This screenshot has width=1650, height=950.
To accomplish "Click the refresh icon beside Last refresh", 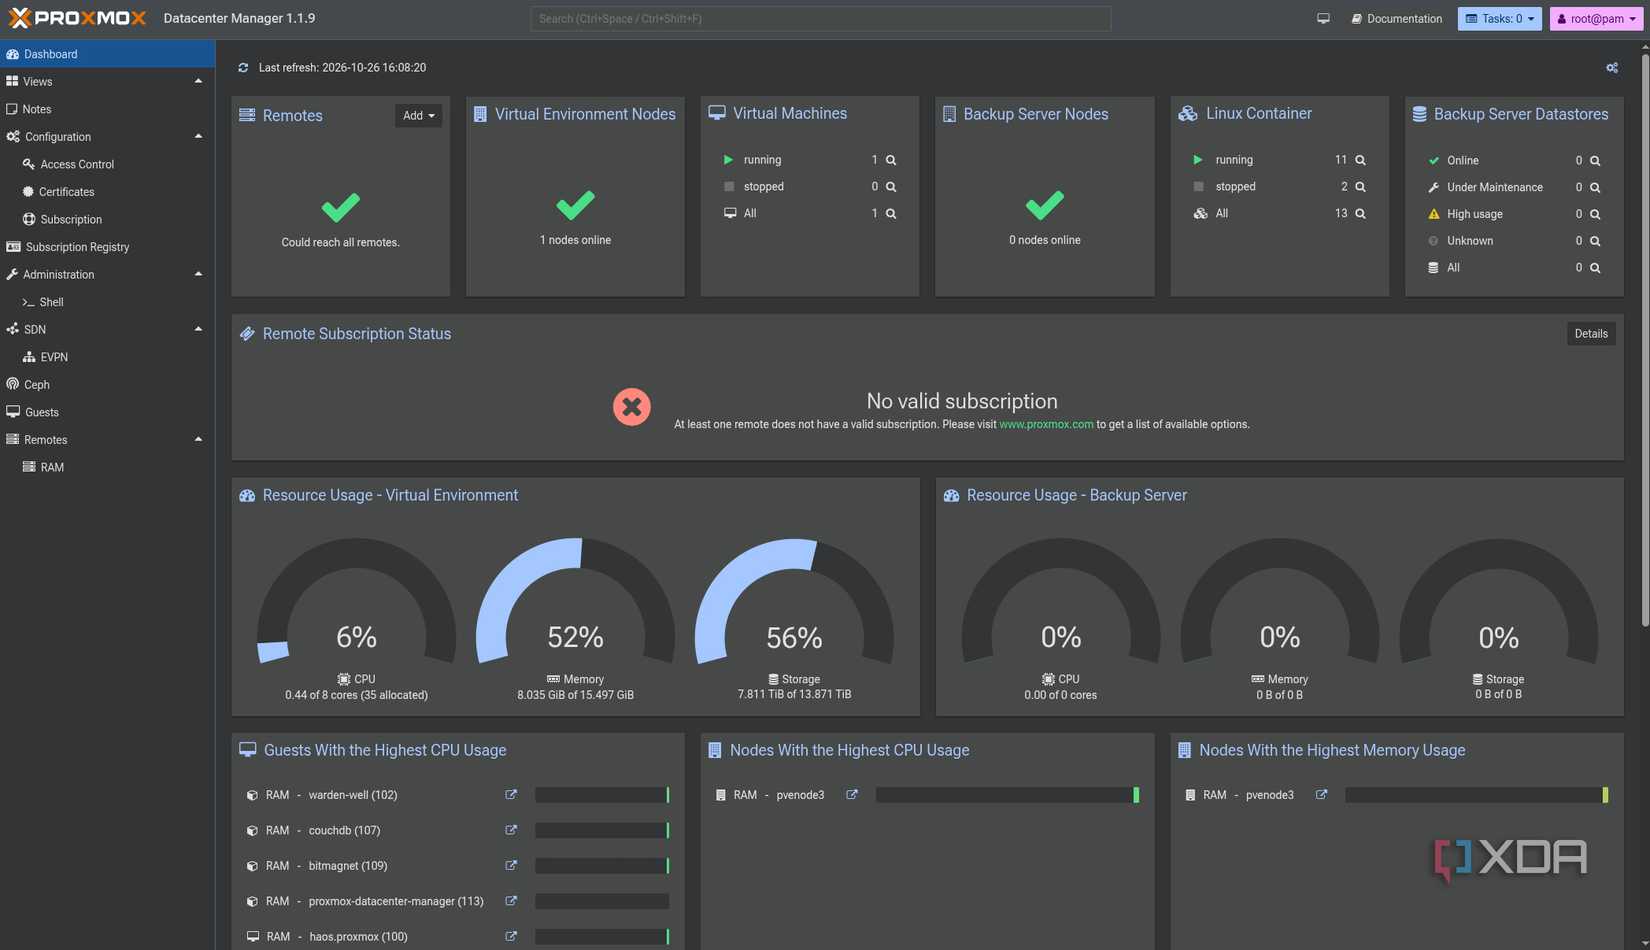I will click(243, 68).
